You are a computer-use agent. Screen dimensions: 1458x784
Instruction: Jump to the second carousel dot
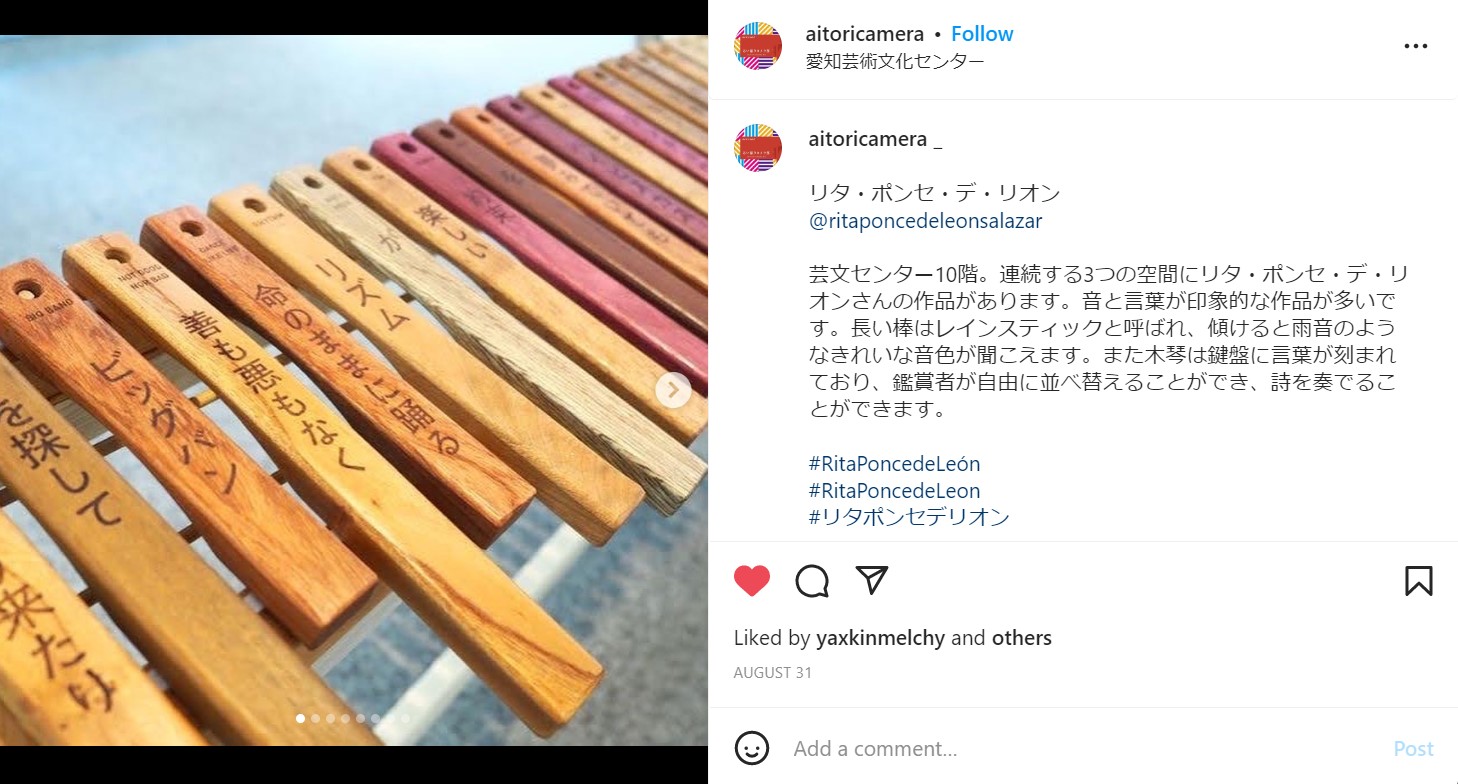(x=316, y=718)
